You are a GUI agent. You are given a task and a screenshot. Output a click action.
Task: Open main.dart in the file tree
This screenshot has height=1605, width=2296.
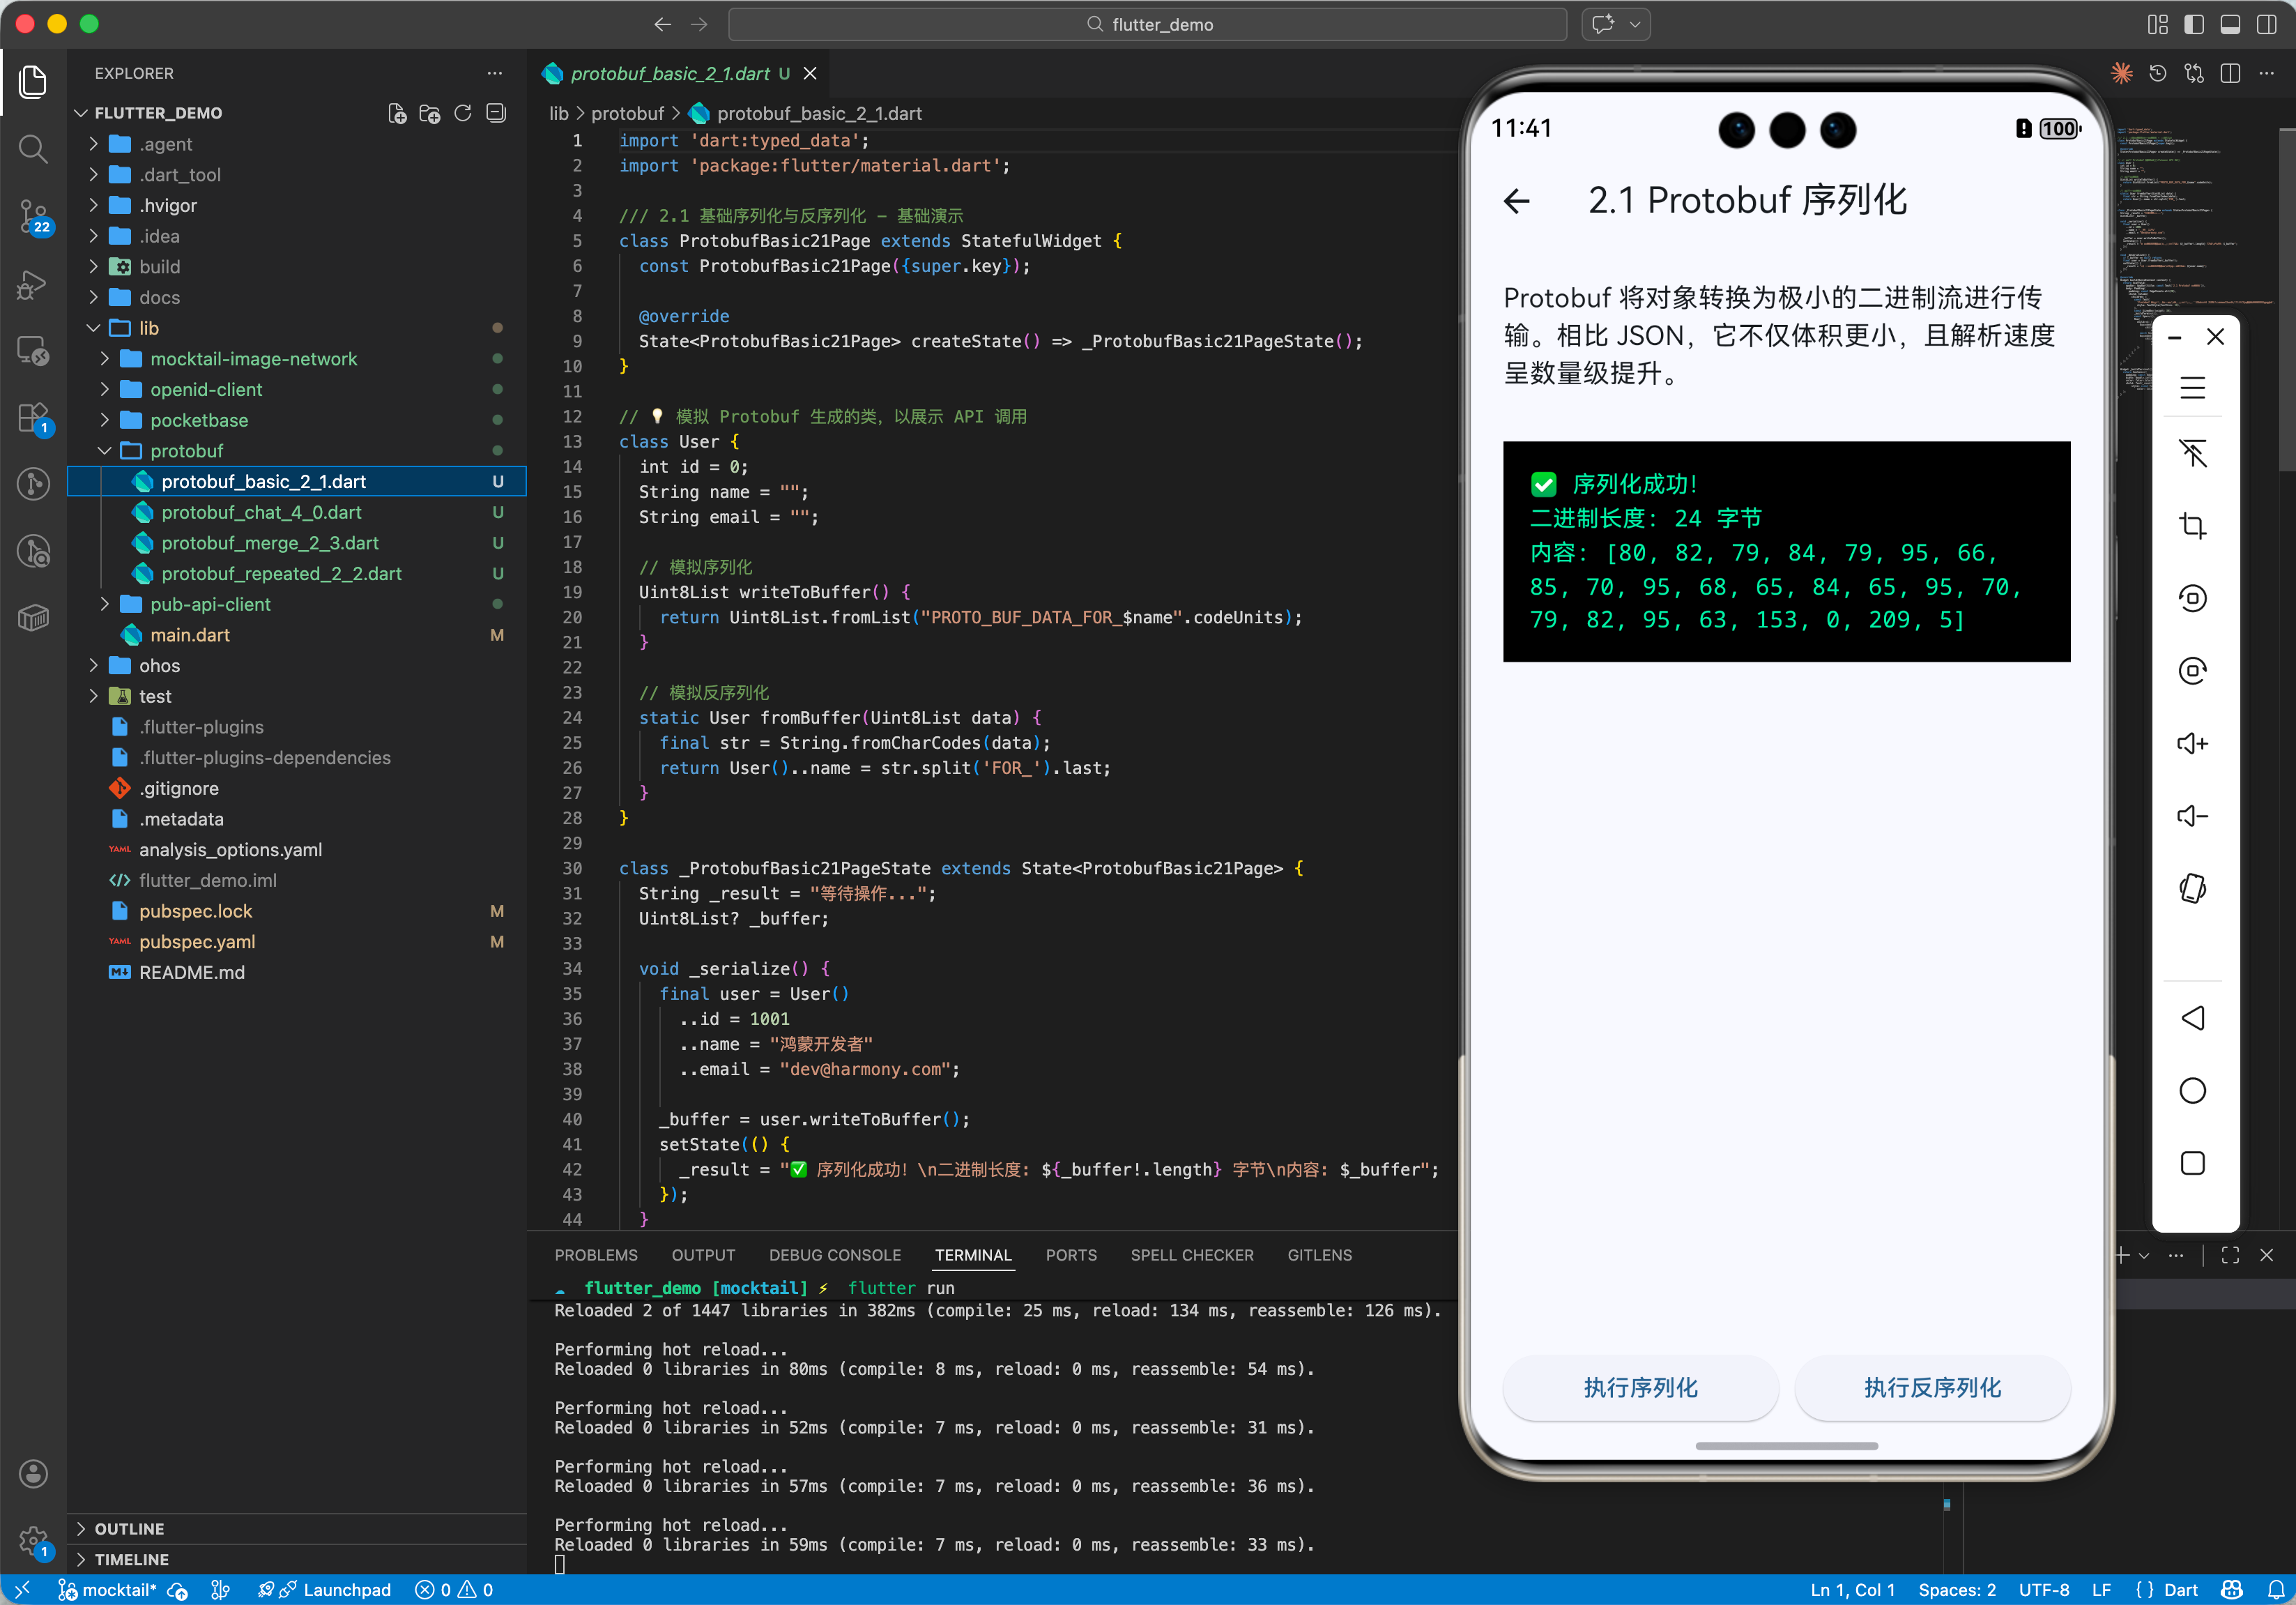click(x=189, y=634)
